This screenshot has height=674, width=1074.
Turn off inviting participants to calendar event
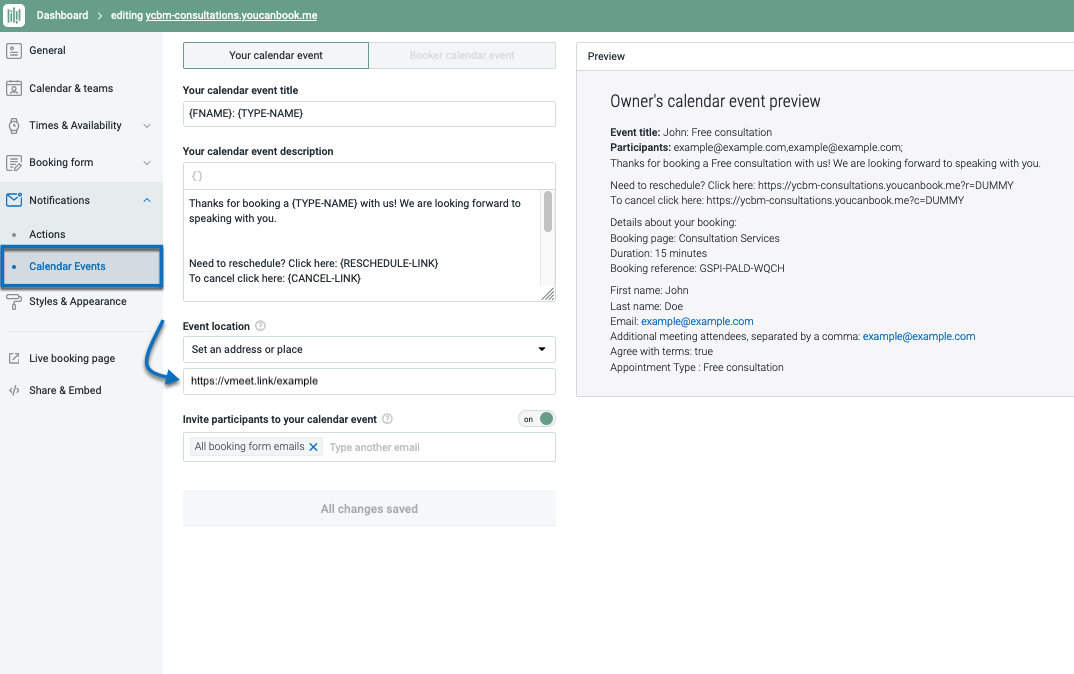coord(537,418)
